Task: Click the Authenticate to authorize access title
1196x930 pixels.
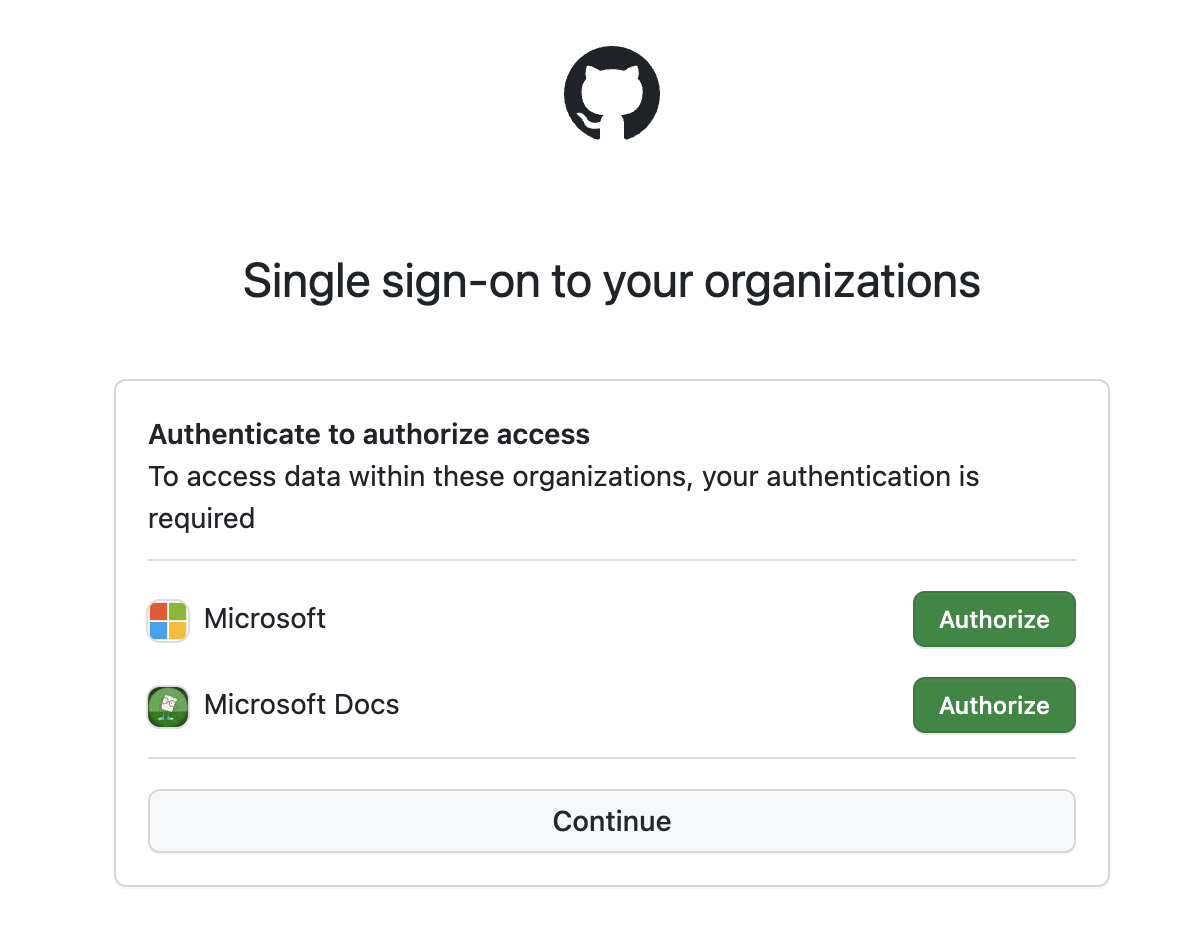Action: (368, 434)
